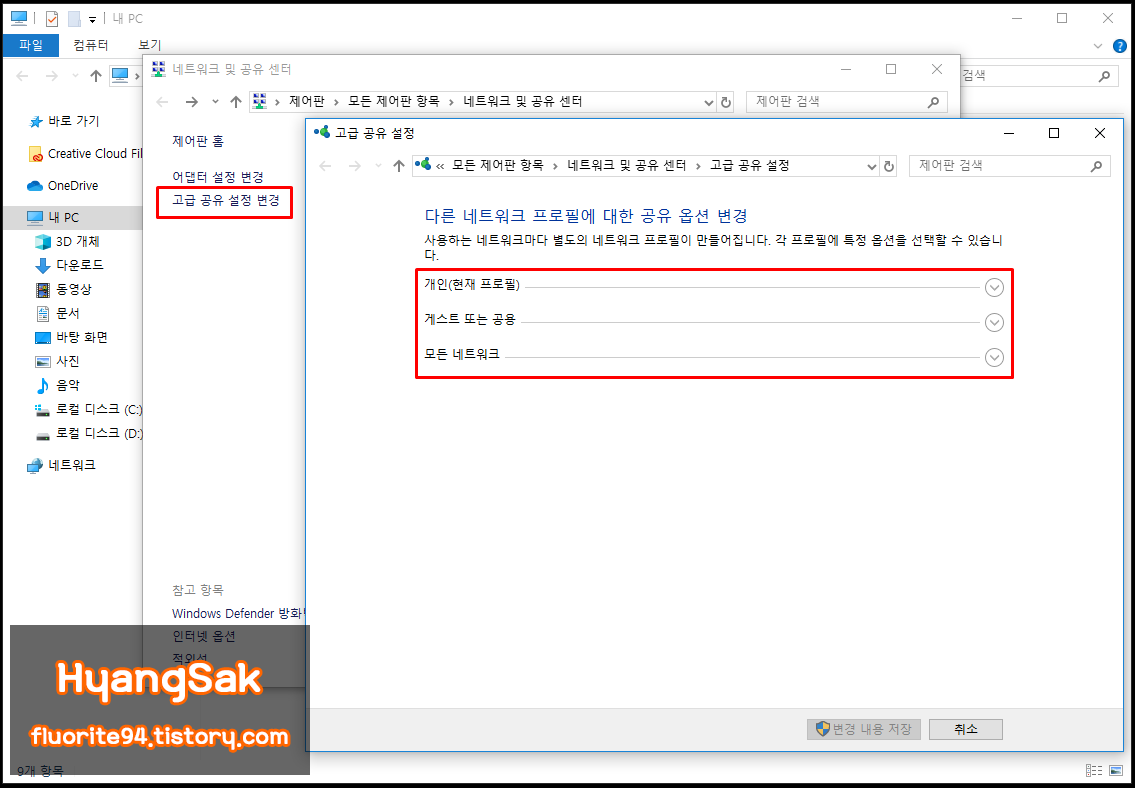Viewport: 1135px width, 788px height.
Task: Click 네트워크 및 공유 센터 breadcrumb in 고급 공유 설정
Action: 626,166
